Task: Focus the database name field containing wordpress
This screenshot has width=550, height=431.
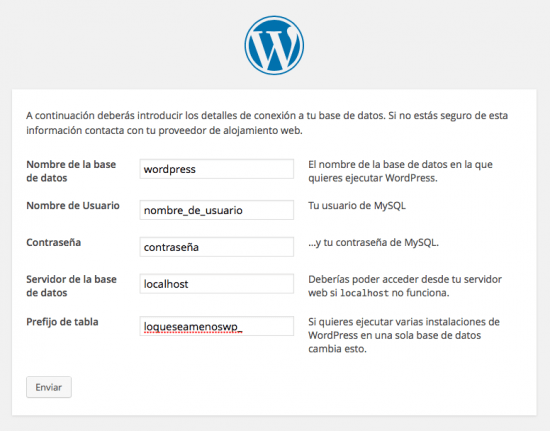Action: coord(216,169)
